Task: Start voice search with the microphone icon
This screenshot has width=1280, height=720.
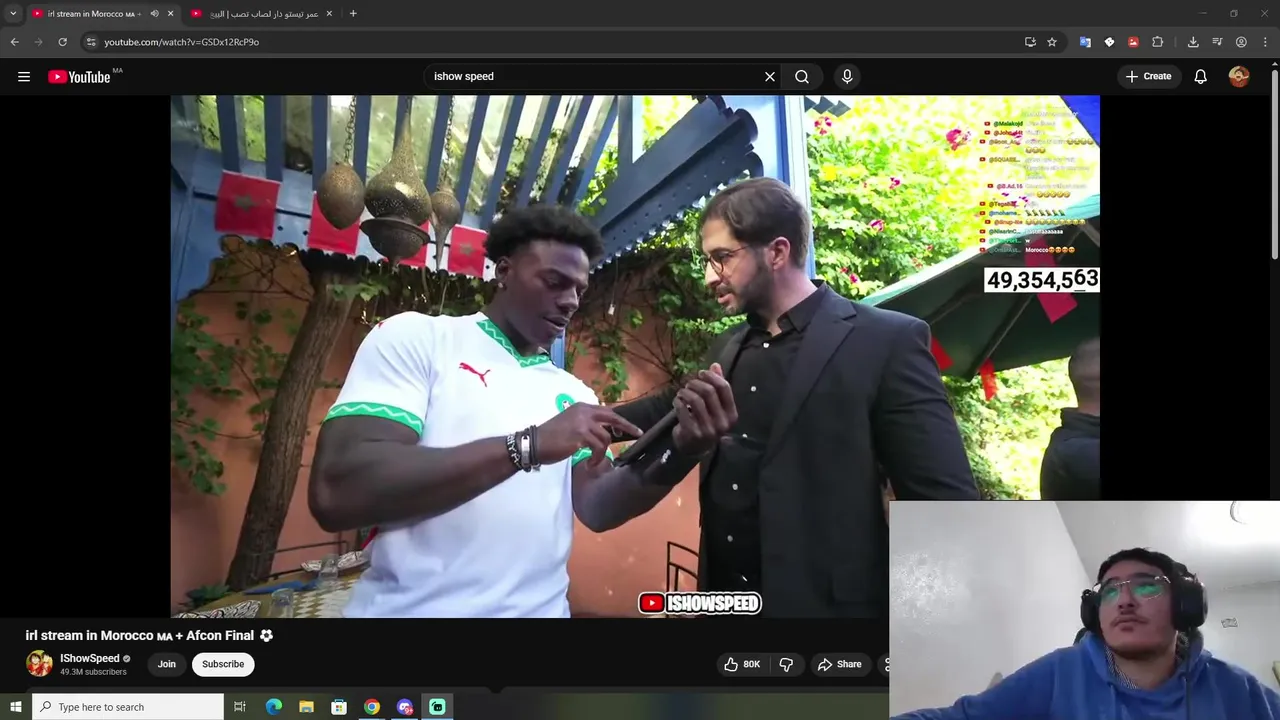Action: click(x=847, y=76)
